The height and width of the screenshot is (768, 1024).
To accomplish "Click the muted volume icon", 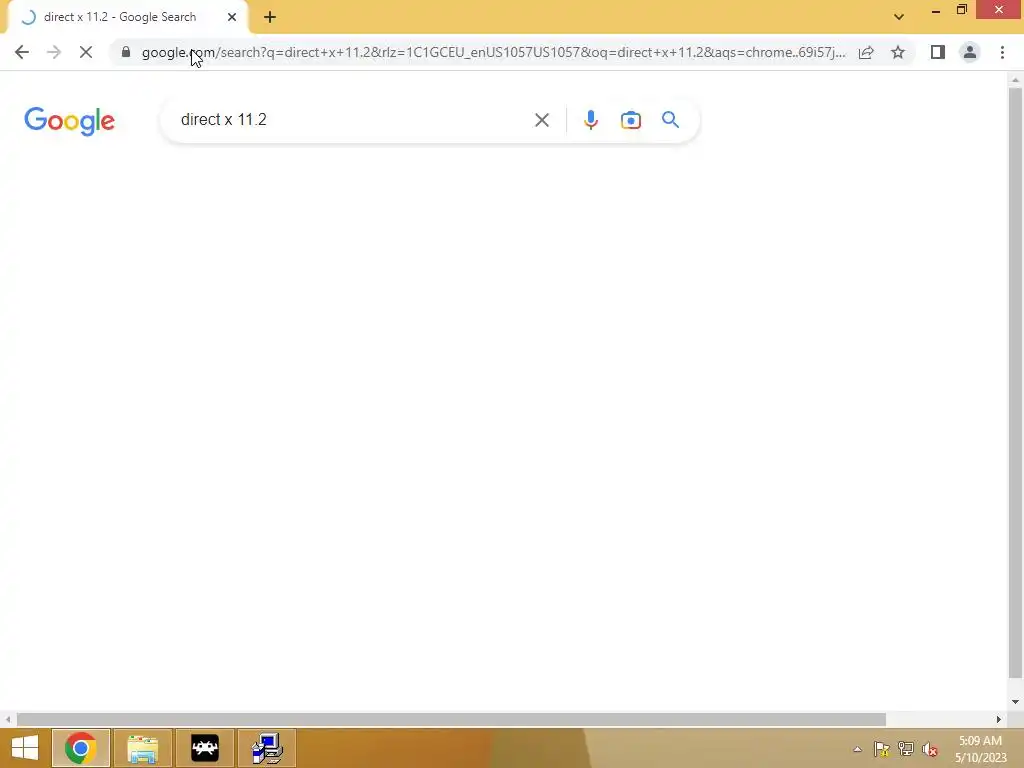I will click(x=930, y=749).
